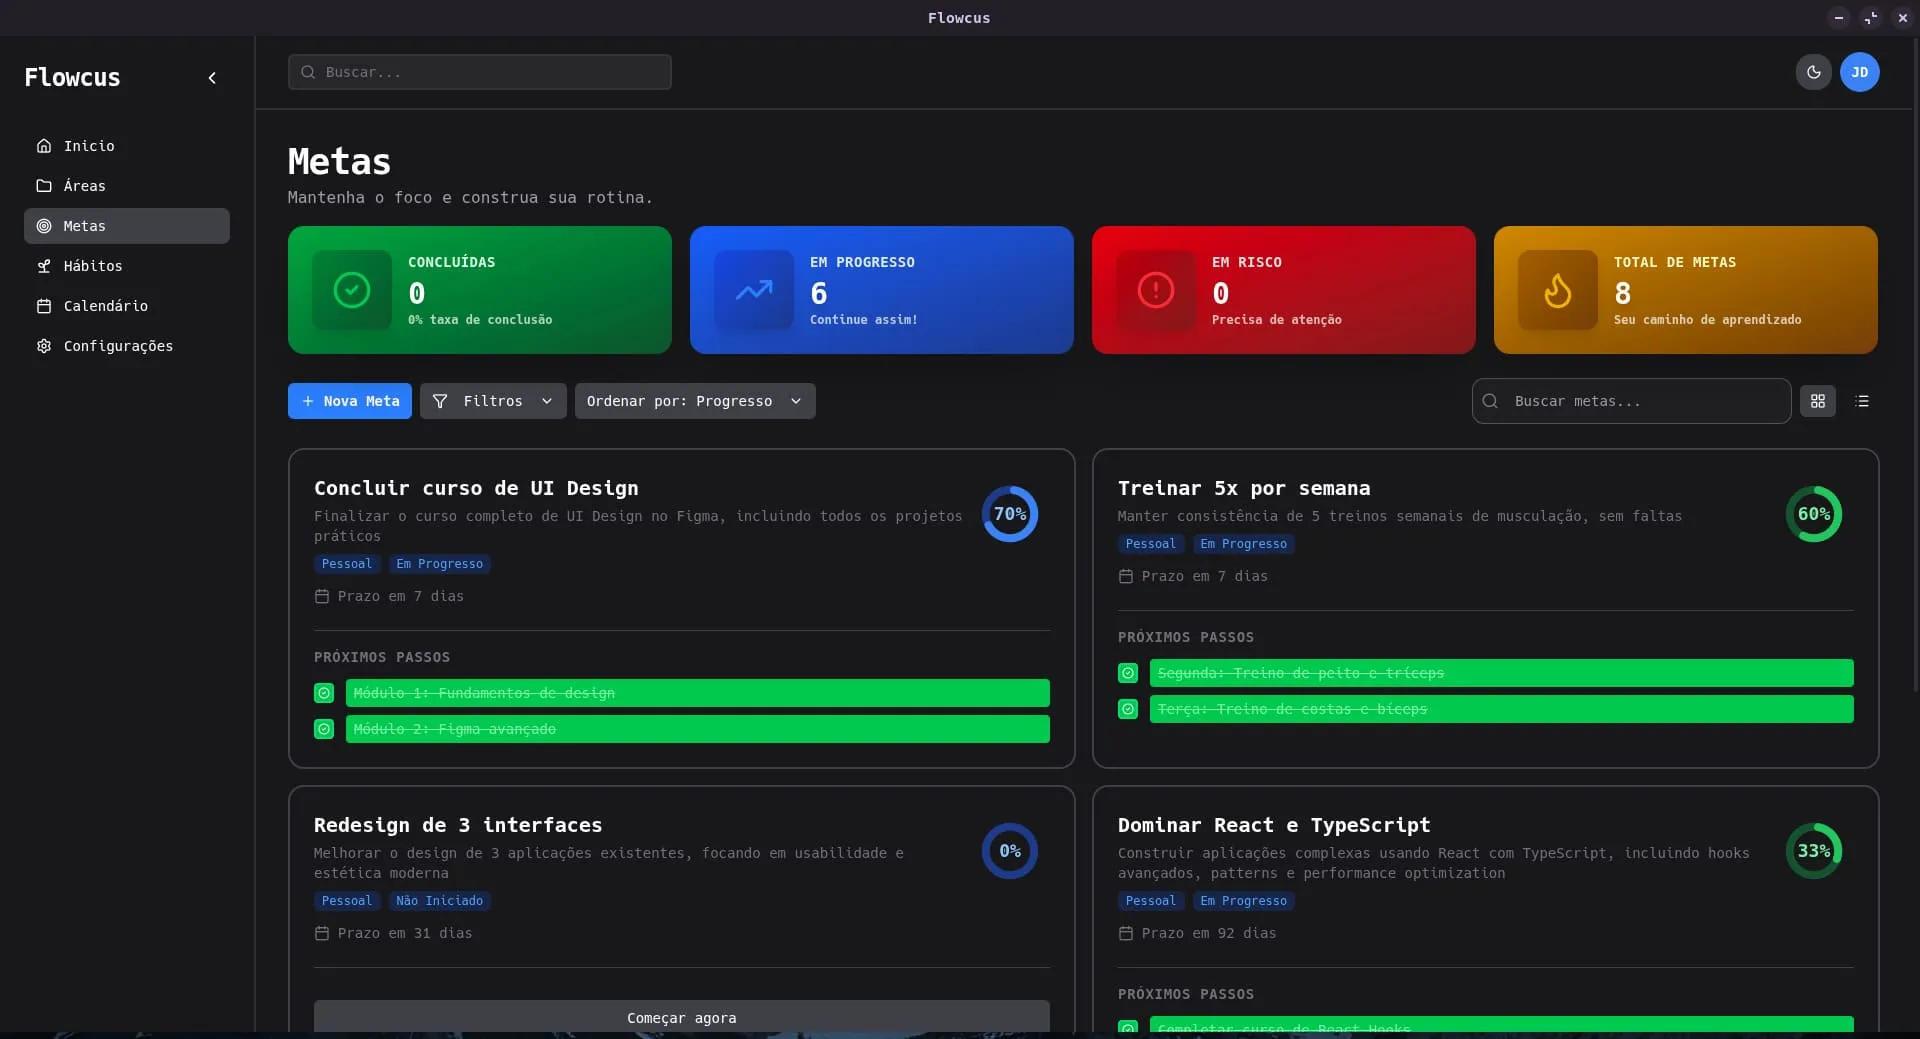Click the Em Risco alert icon
Image resolution: width=1920 pixels, height=1039 pixels.
click(x=1156, y=290)
